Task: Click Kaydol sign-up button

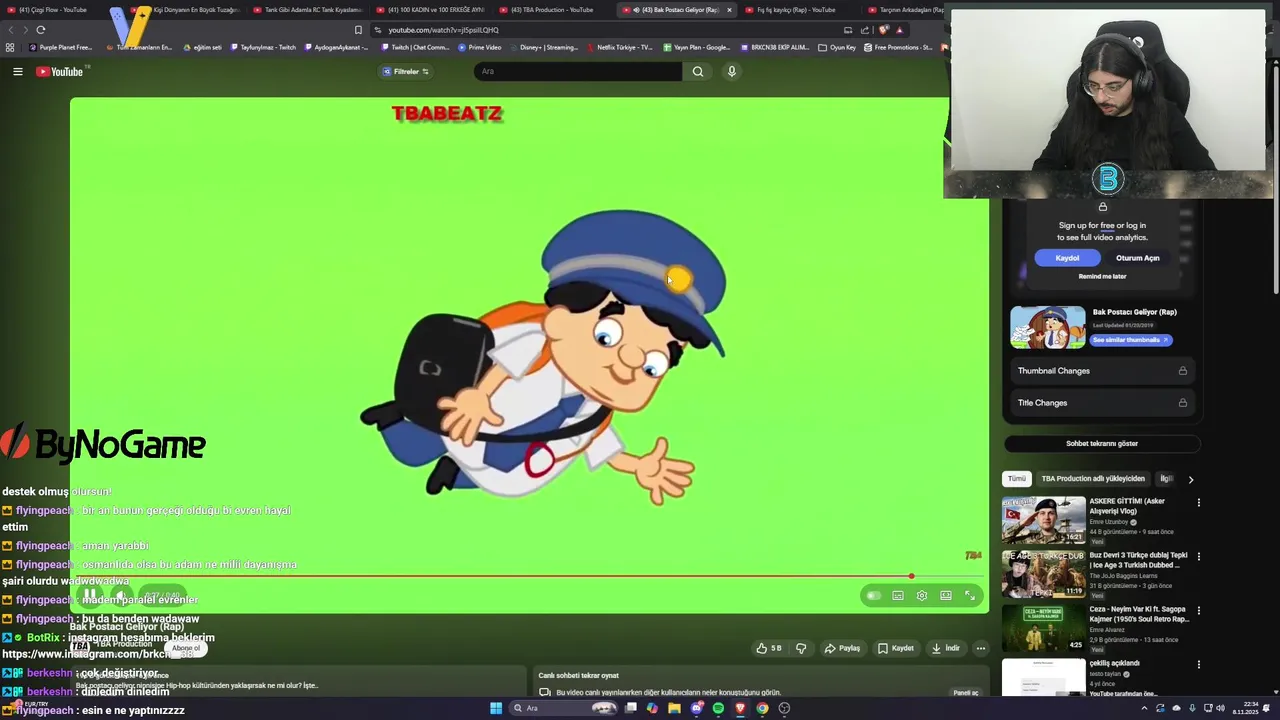Action: 1067,258
